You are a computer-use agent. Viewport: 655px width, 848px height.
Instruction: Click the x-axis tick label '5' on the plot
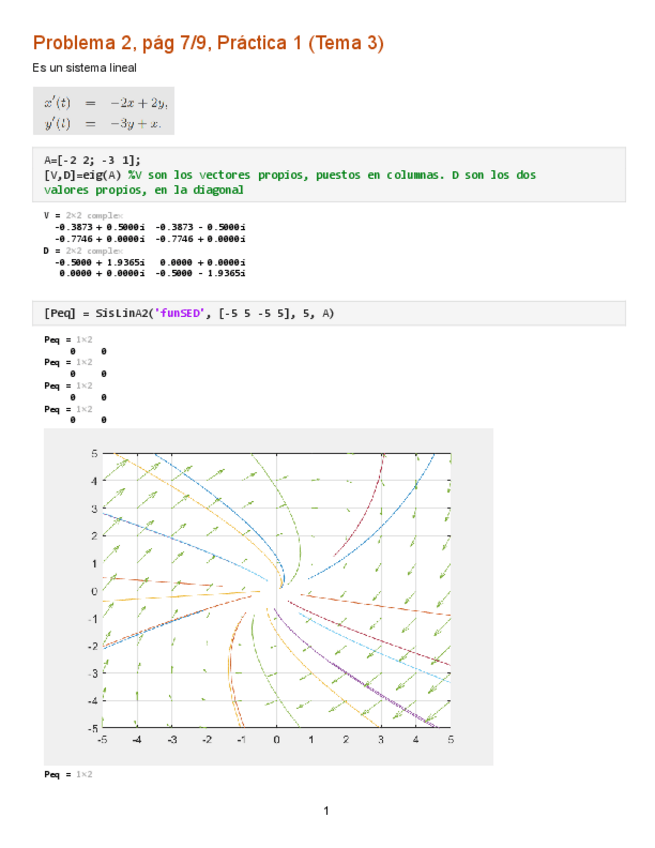point(450,739)
